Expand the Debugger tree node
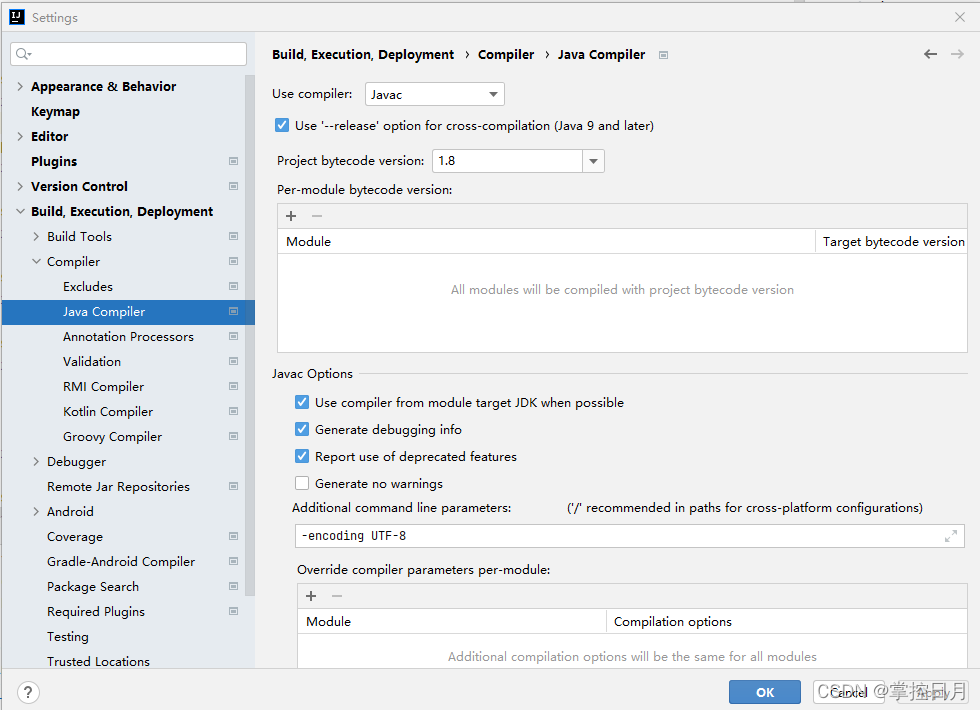Screen dimensions: 980x710 [x=36, y=461]
